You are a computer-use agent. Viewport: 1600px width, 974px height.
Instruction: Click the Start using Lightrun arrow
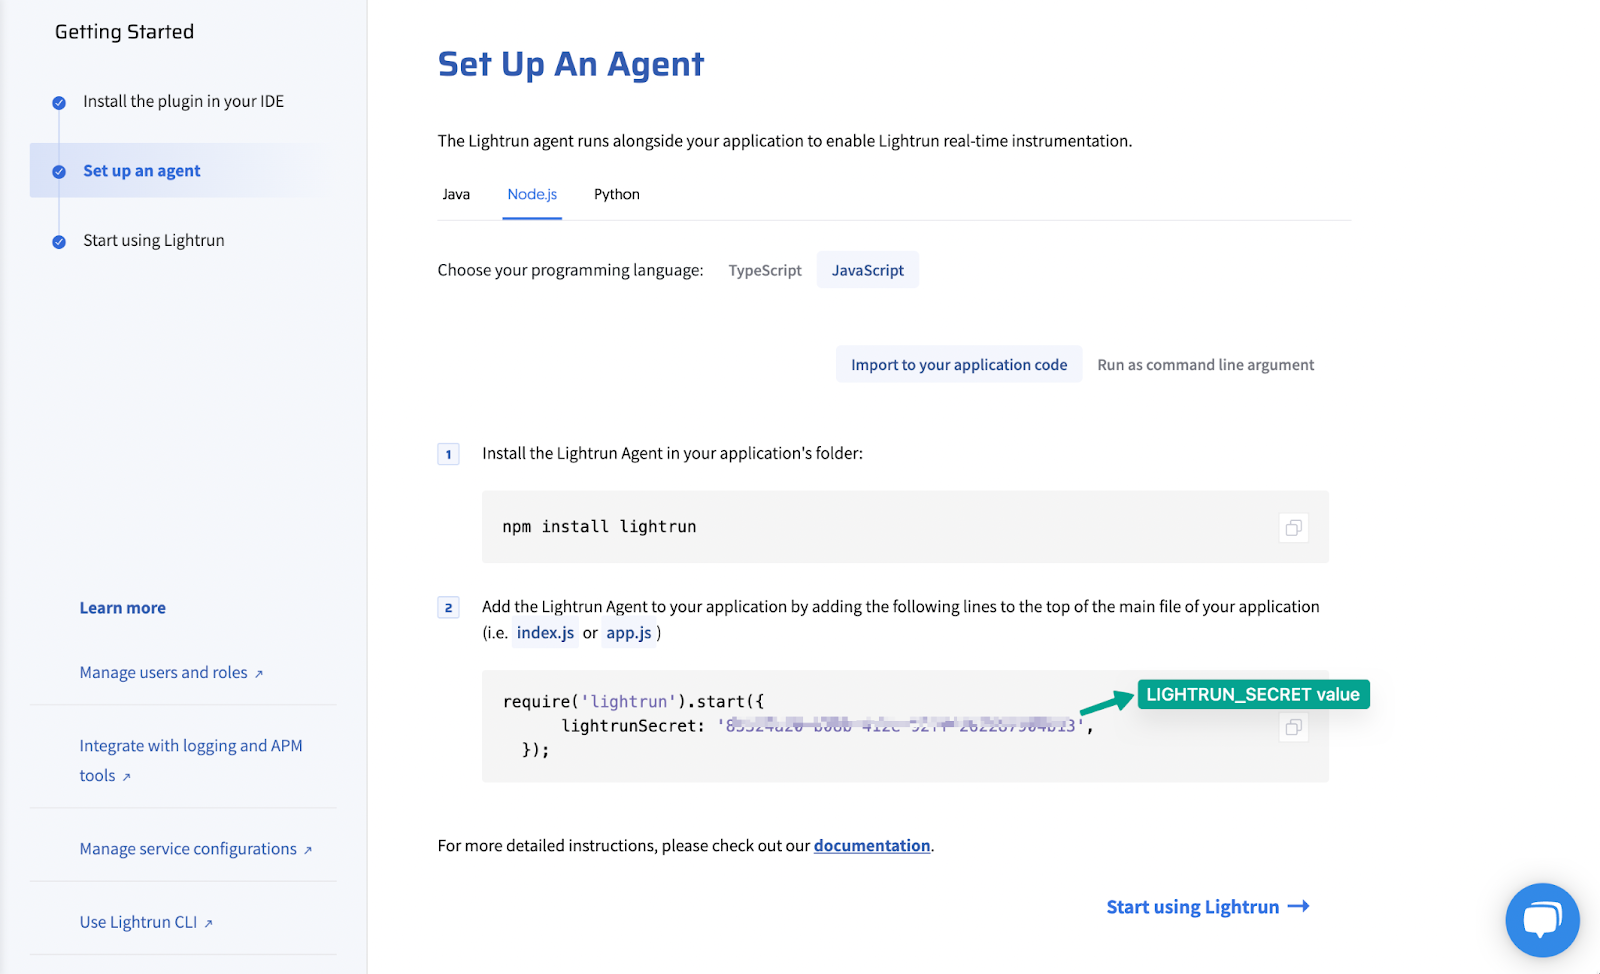(x=1298, y=906)
